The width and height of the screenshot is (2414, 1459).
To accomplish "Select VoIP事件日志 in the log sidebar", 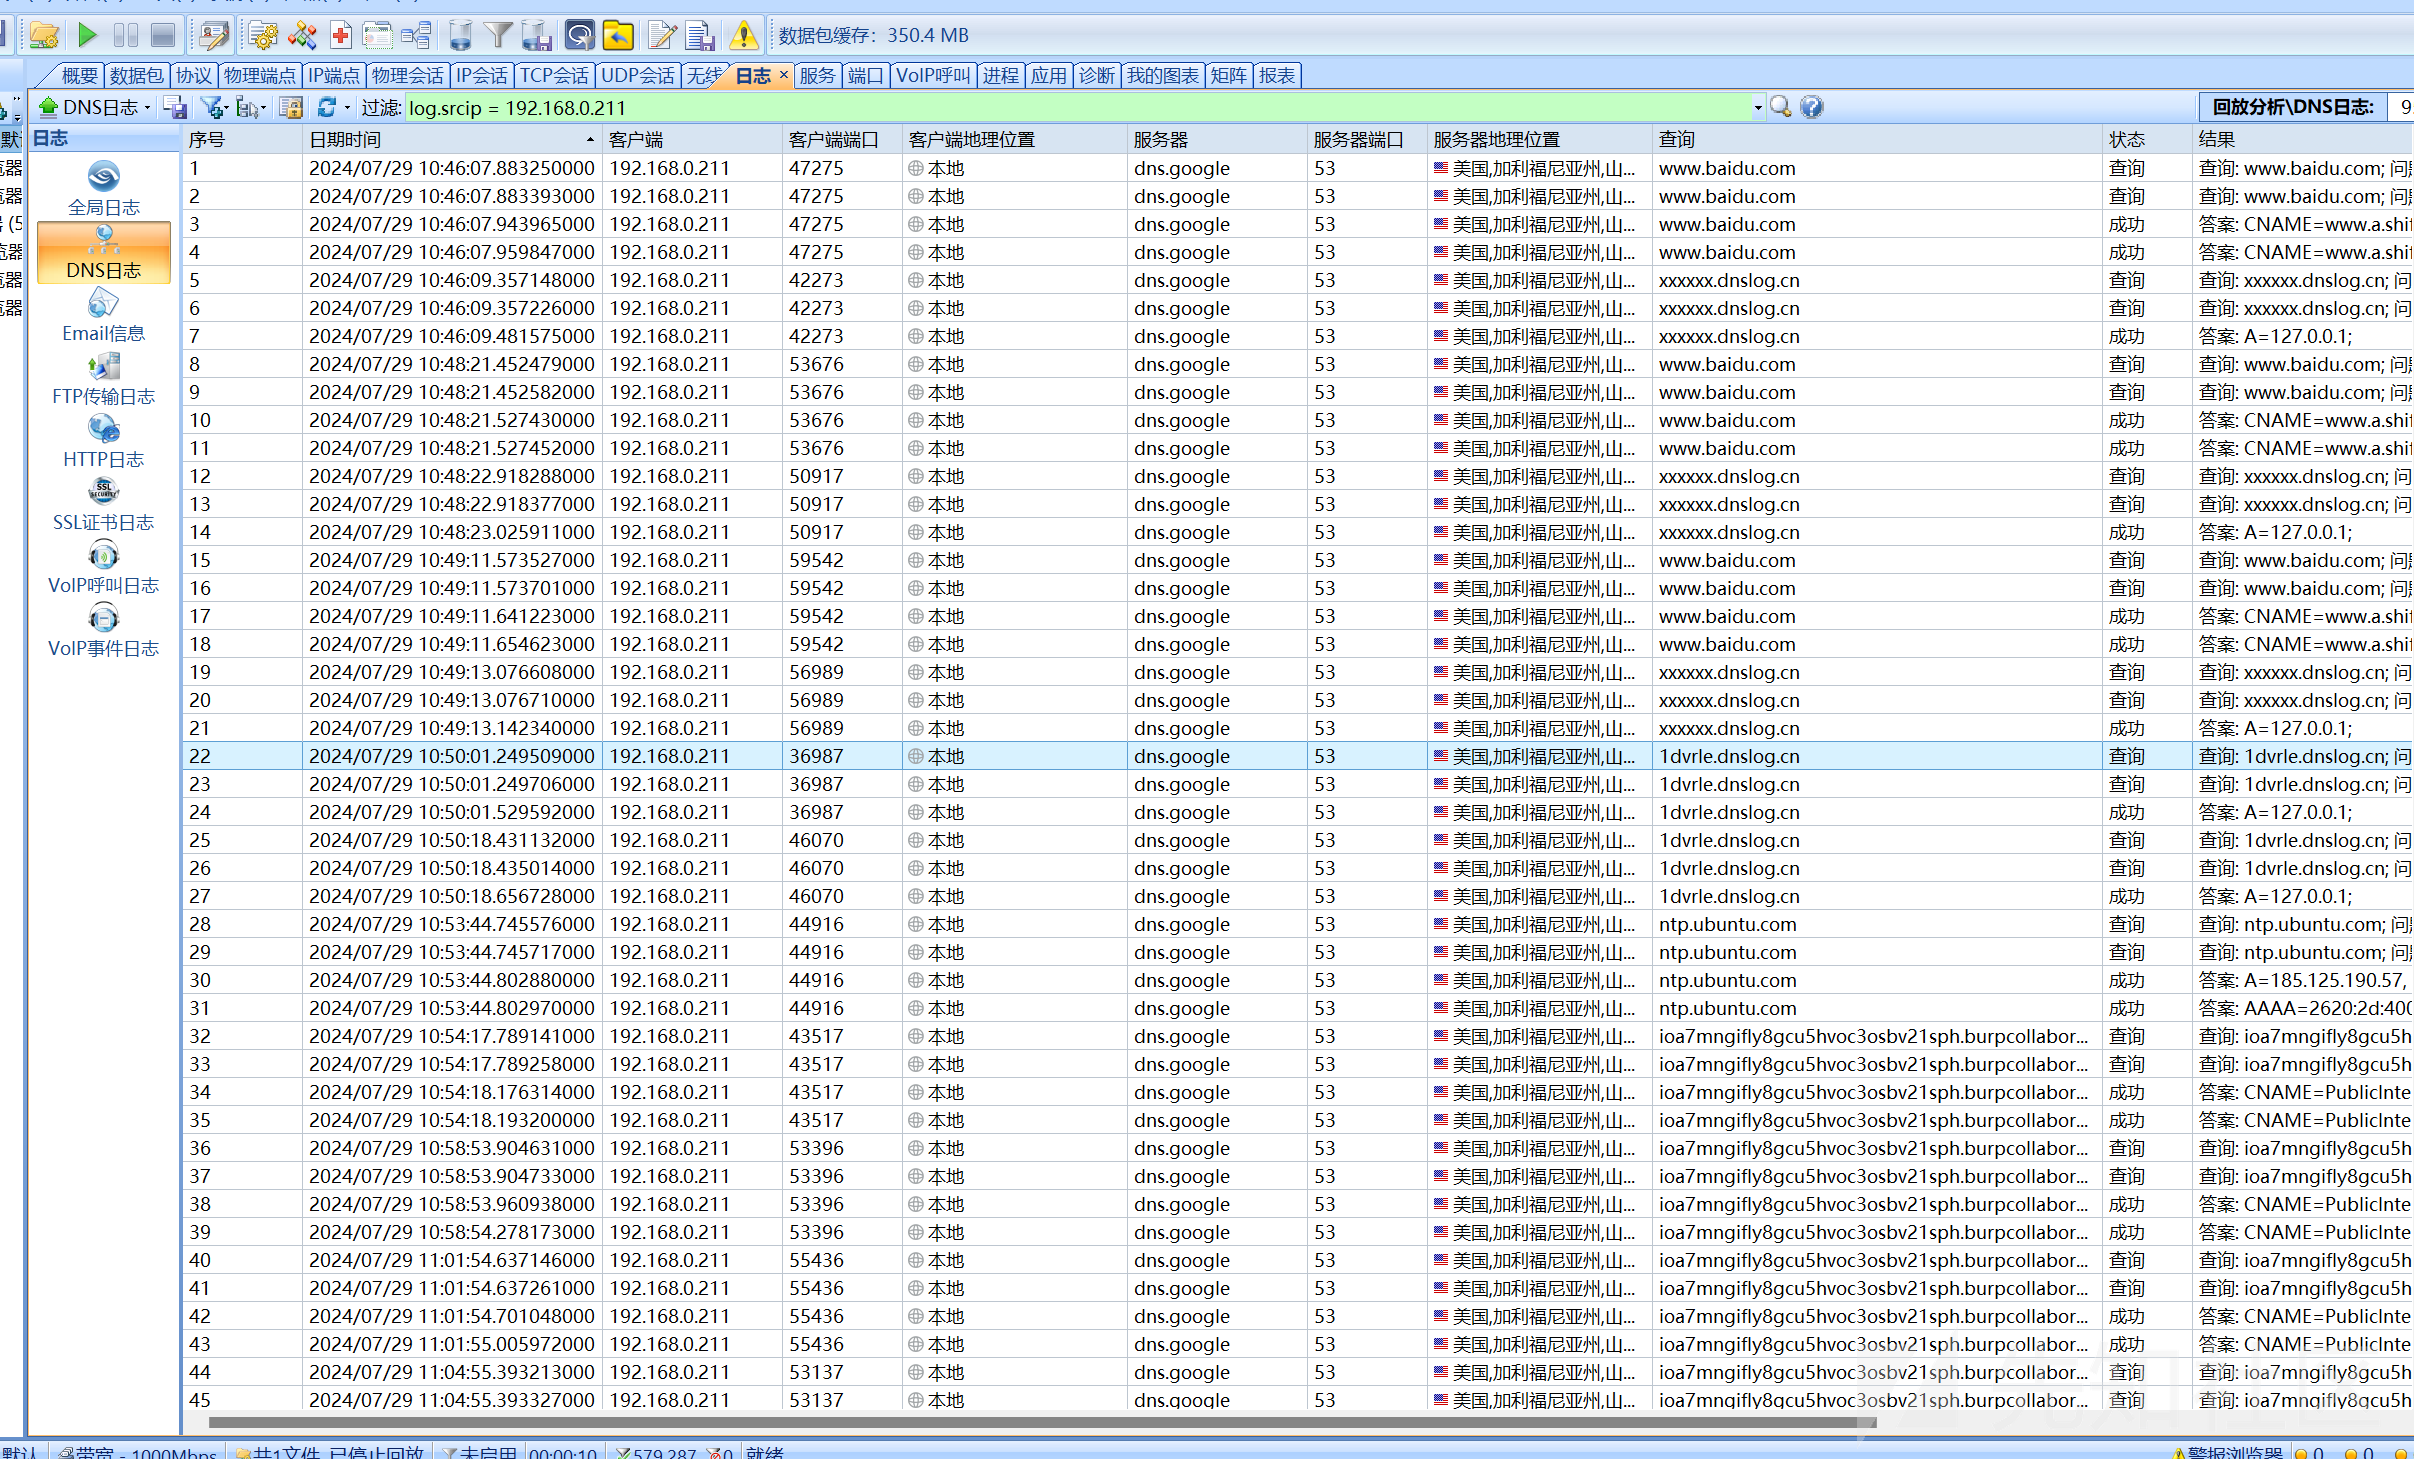I will pos(104,631).
